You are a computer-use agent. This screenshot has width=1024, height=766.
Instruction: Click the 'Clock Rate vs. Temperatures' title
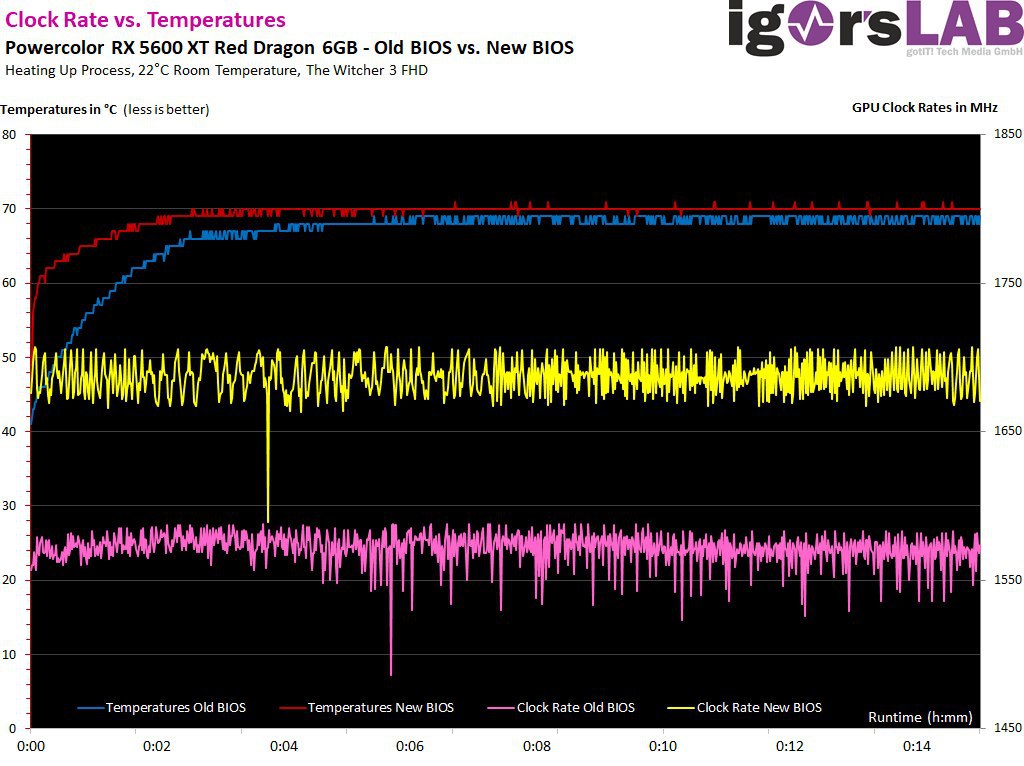[x=145, y=20]
